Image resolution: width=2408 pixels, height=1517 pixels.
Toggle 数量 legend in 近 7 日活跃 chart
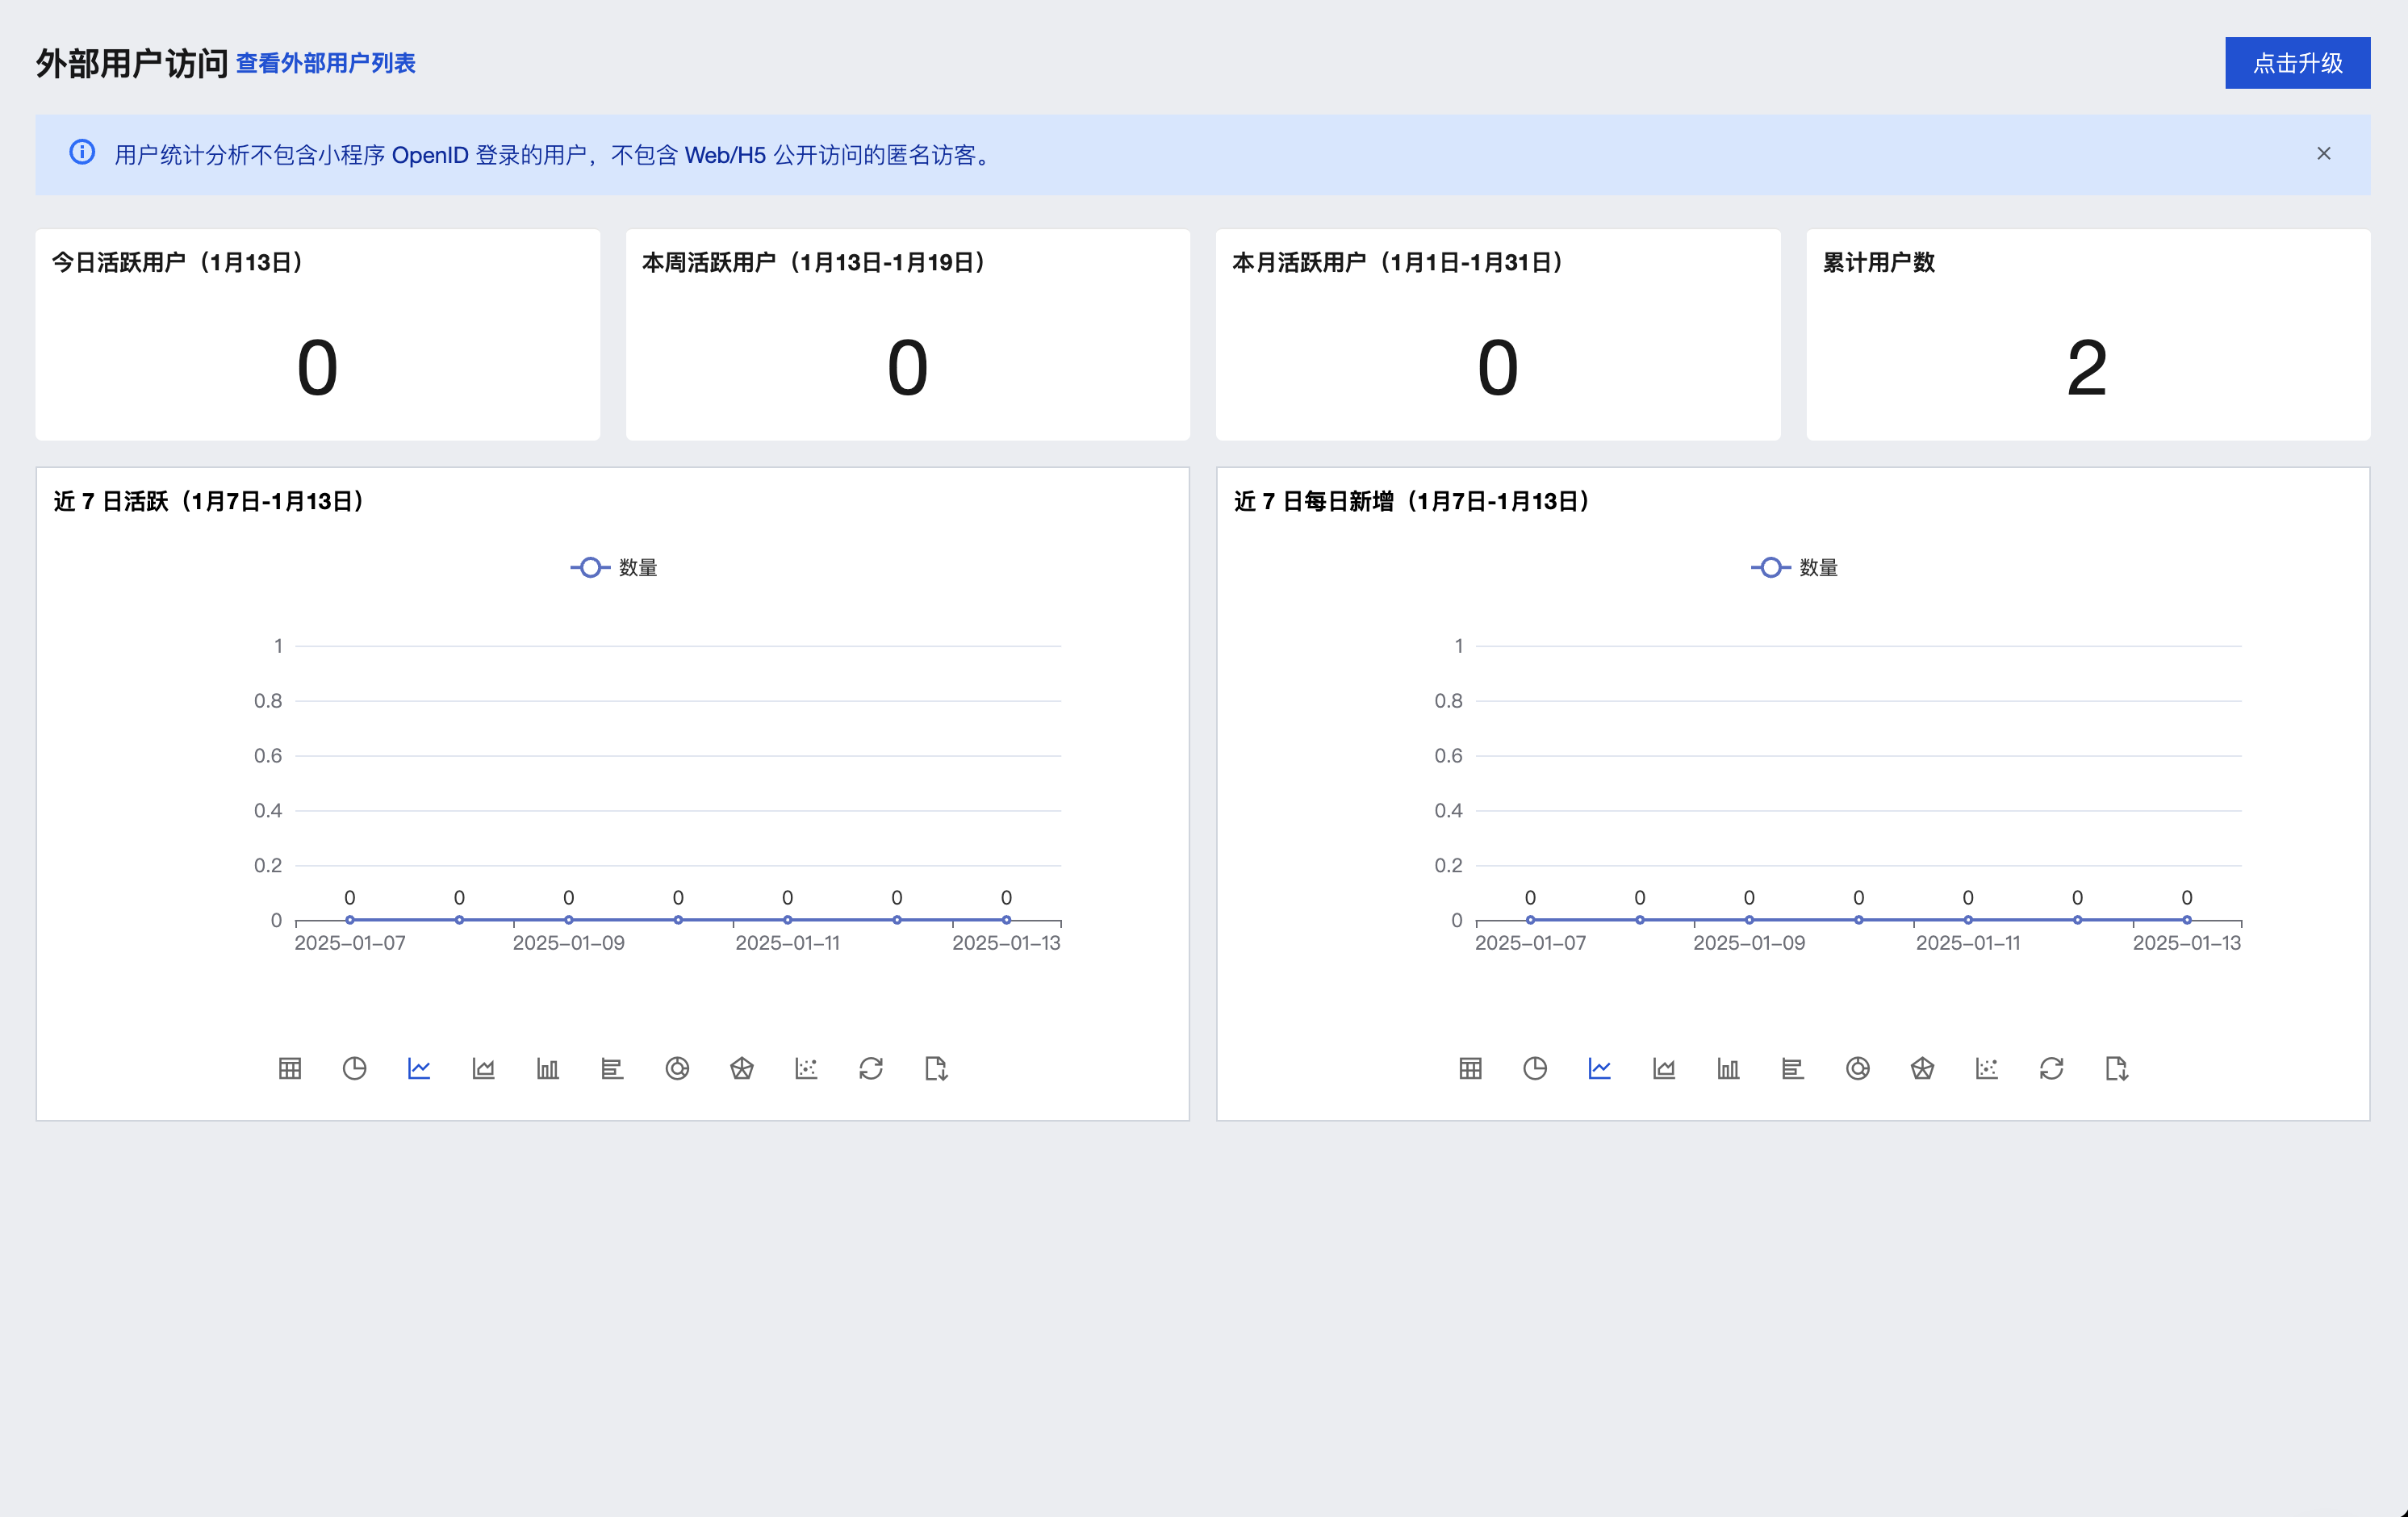click(x=614, y=567)
